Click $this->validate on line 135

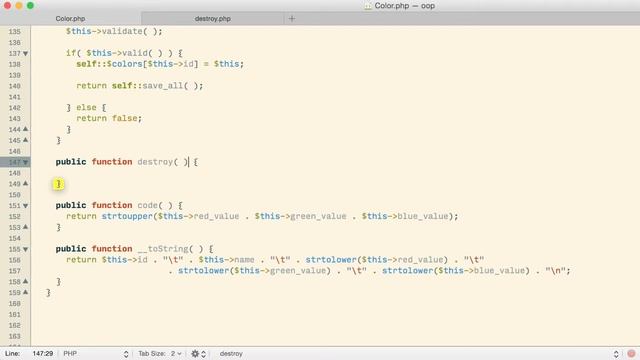pyautogui.click(x=104, y=31)
